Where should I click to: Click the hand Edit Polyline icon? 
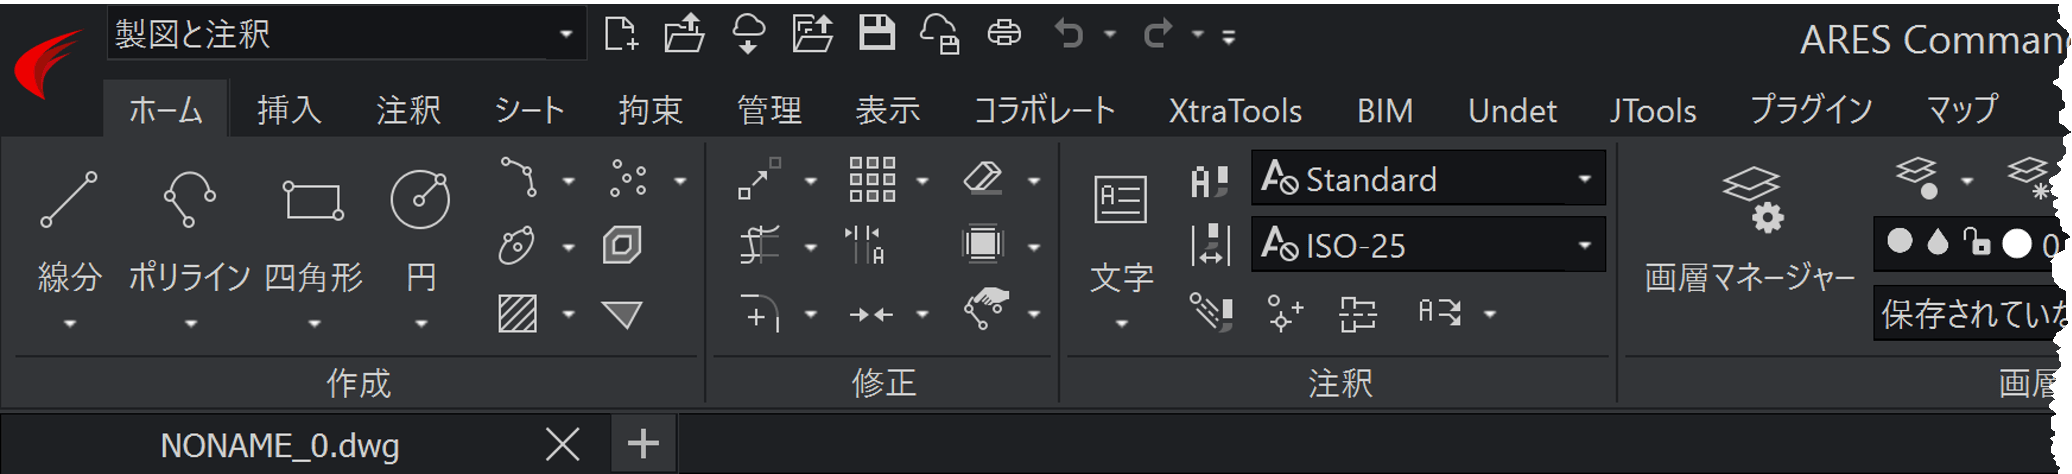pyautogui.click(x=986, y=309)
